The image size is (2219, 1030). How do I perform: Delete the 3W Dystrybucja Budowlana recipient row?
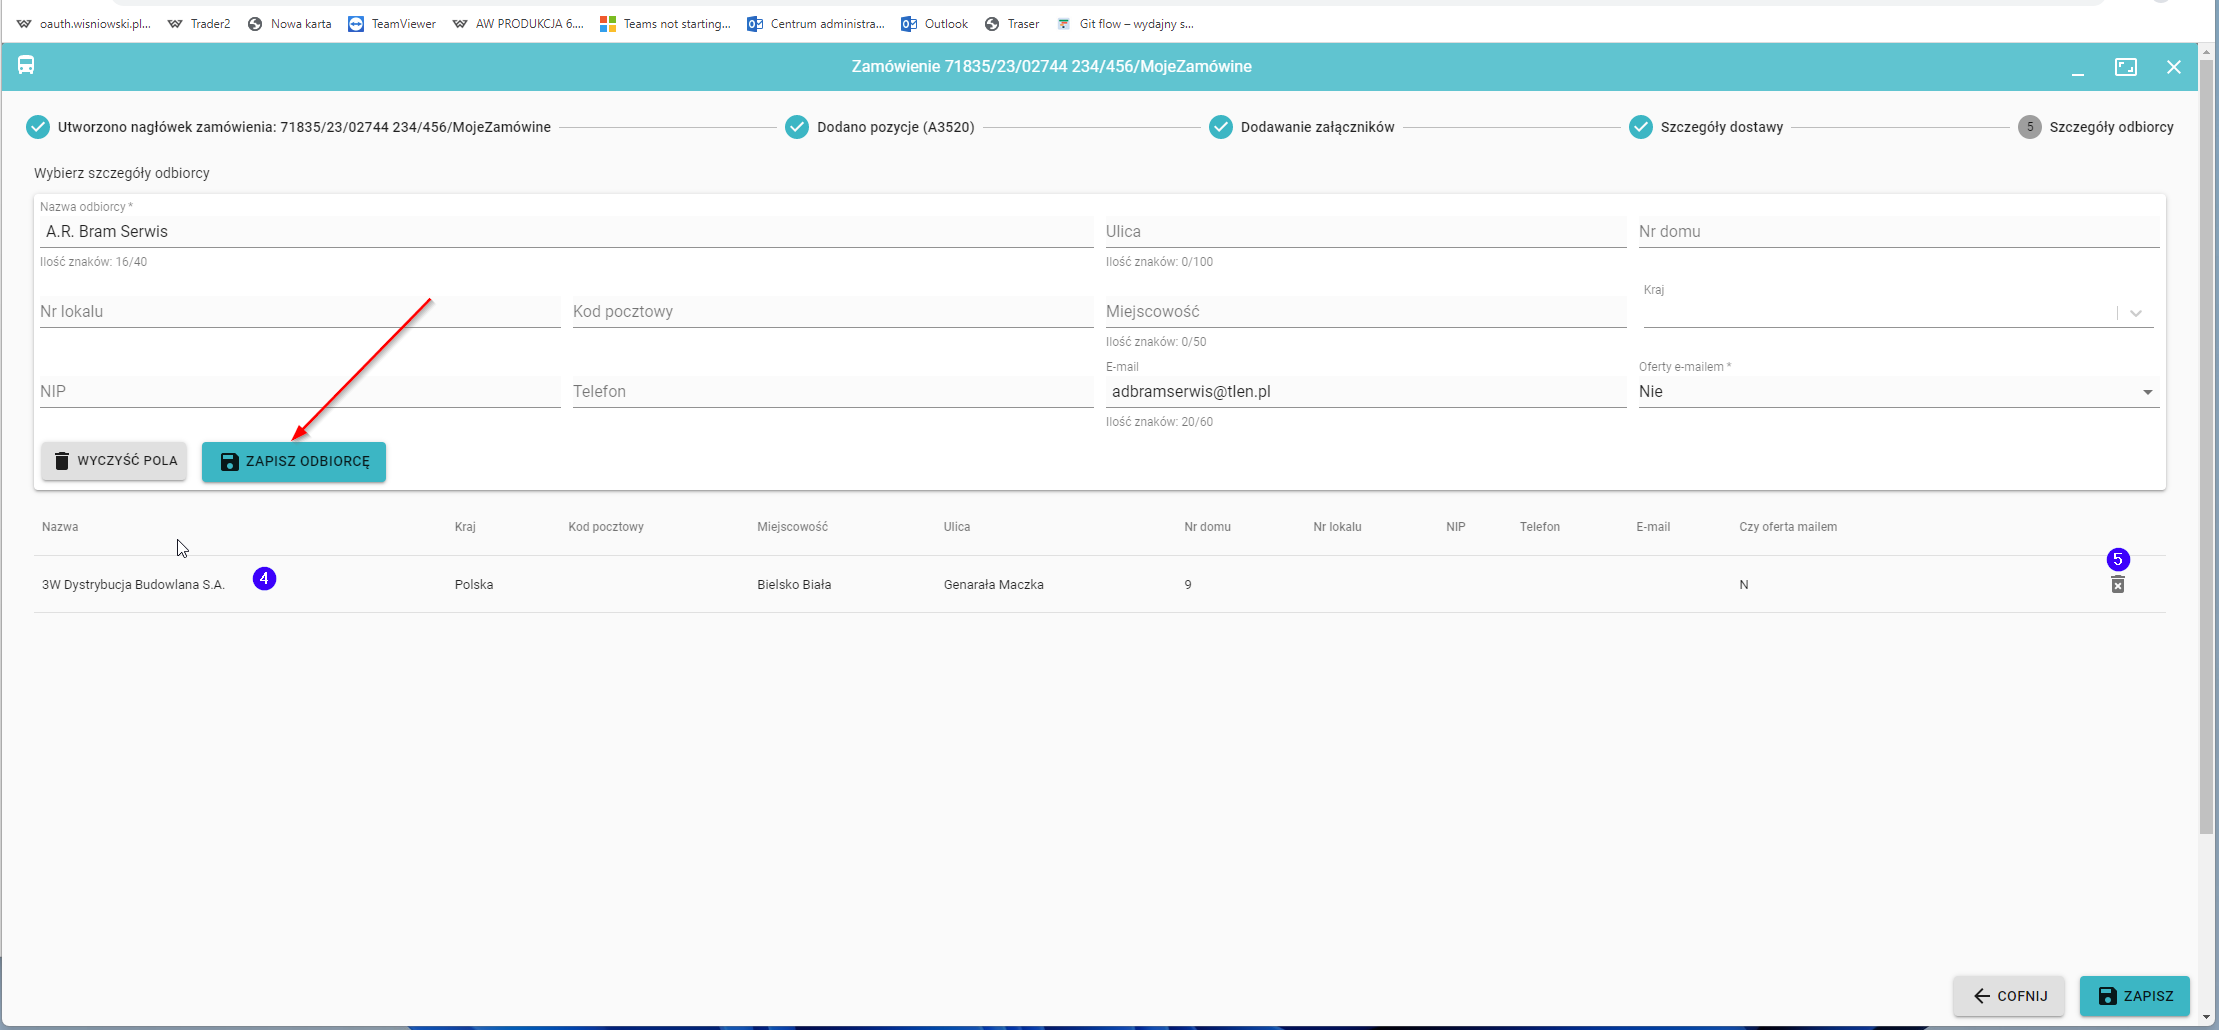pyautogui.click(x=2117, y=585)
